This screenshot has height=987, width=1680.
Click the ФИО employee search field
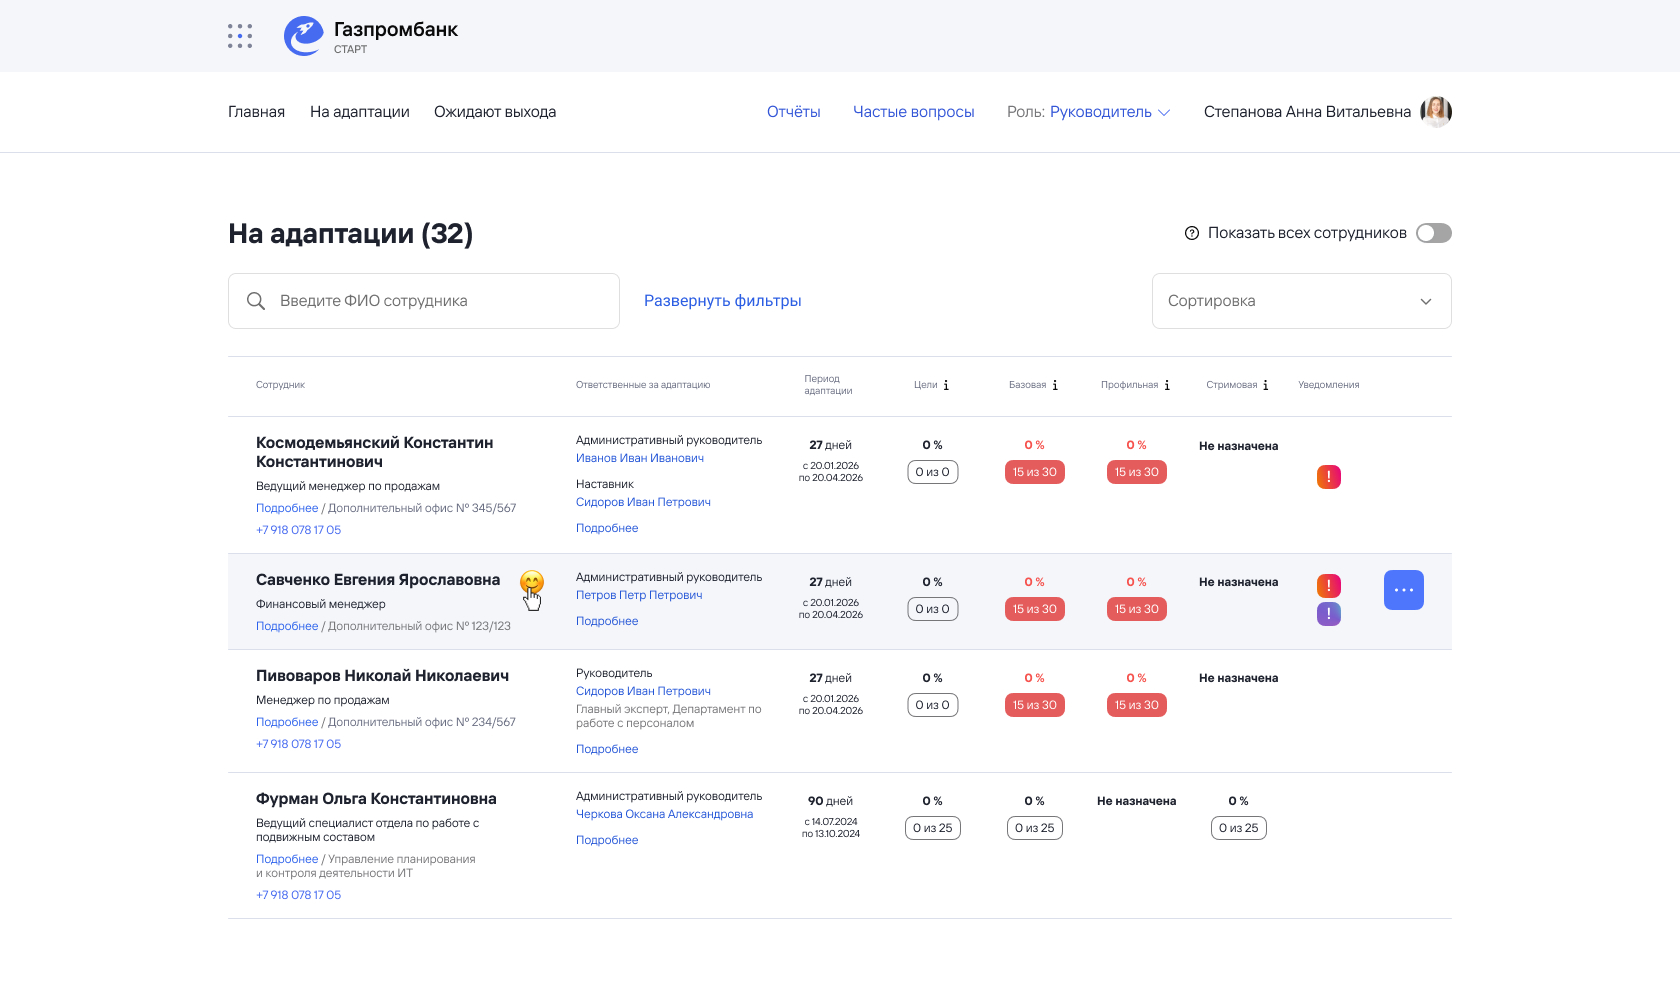tap(440, 301)
